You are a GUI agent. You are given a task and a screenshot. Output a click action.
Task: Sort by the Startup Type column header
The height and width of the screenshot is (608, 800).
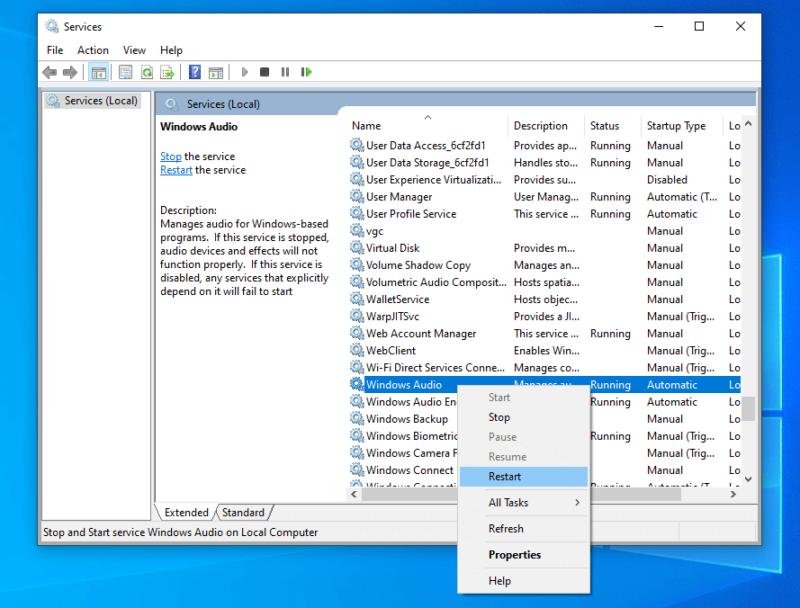(x=682, y=125)
